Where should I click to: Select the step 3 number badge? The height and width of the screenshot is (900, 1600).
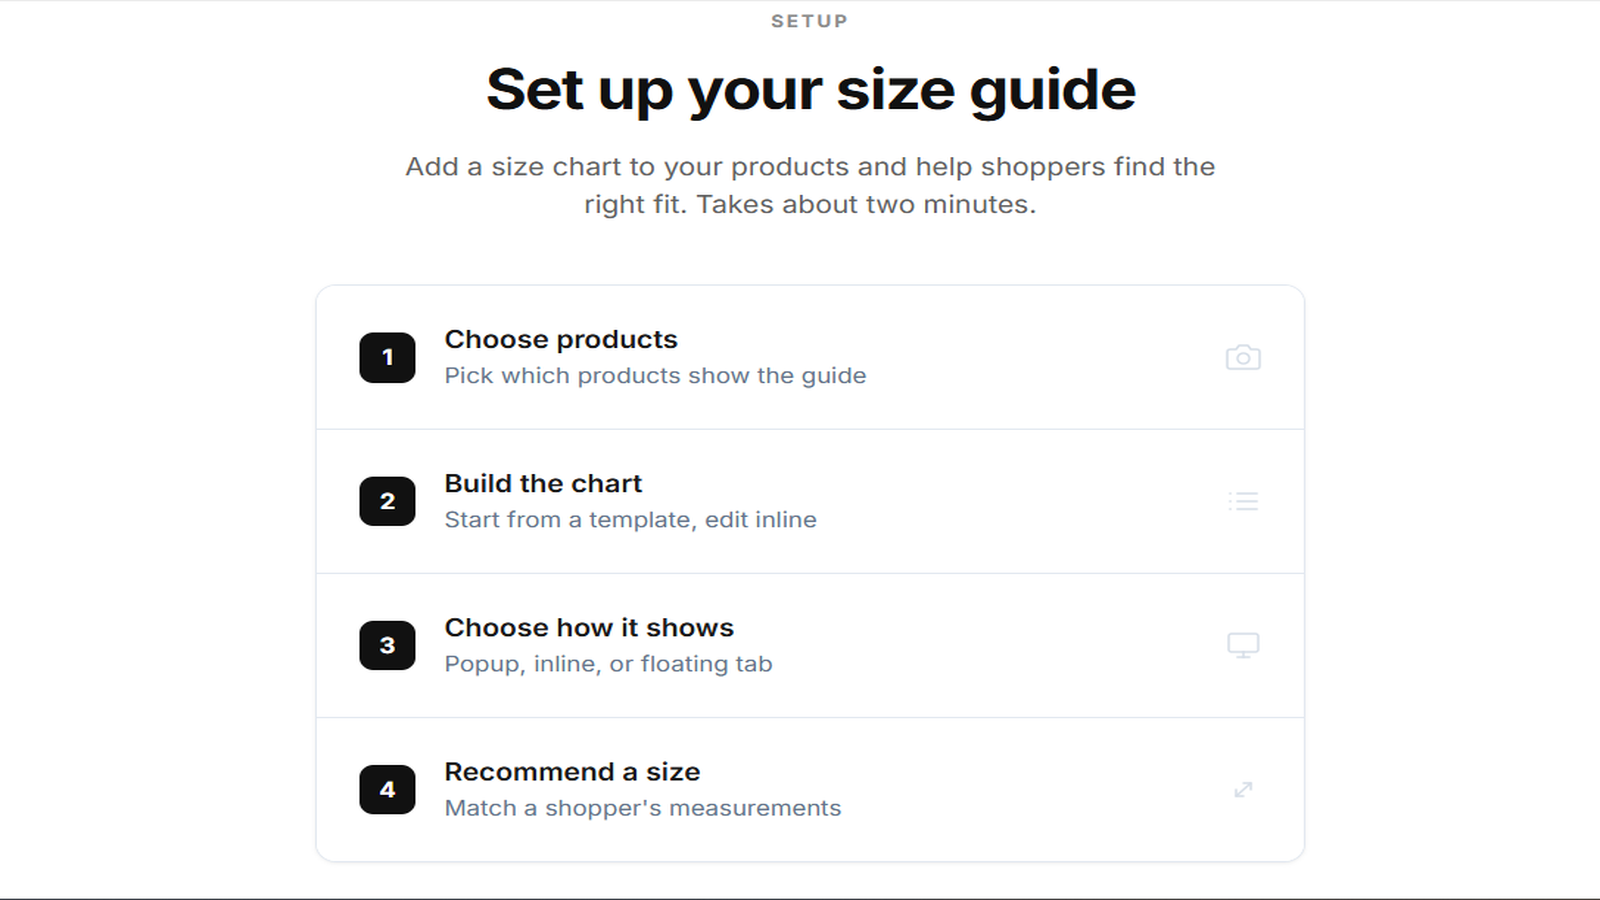[387, 645]
